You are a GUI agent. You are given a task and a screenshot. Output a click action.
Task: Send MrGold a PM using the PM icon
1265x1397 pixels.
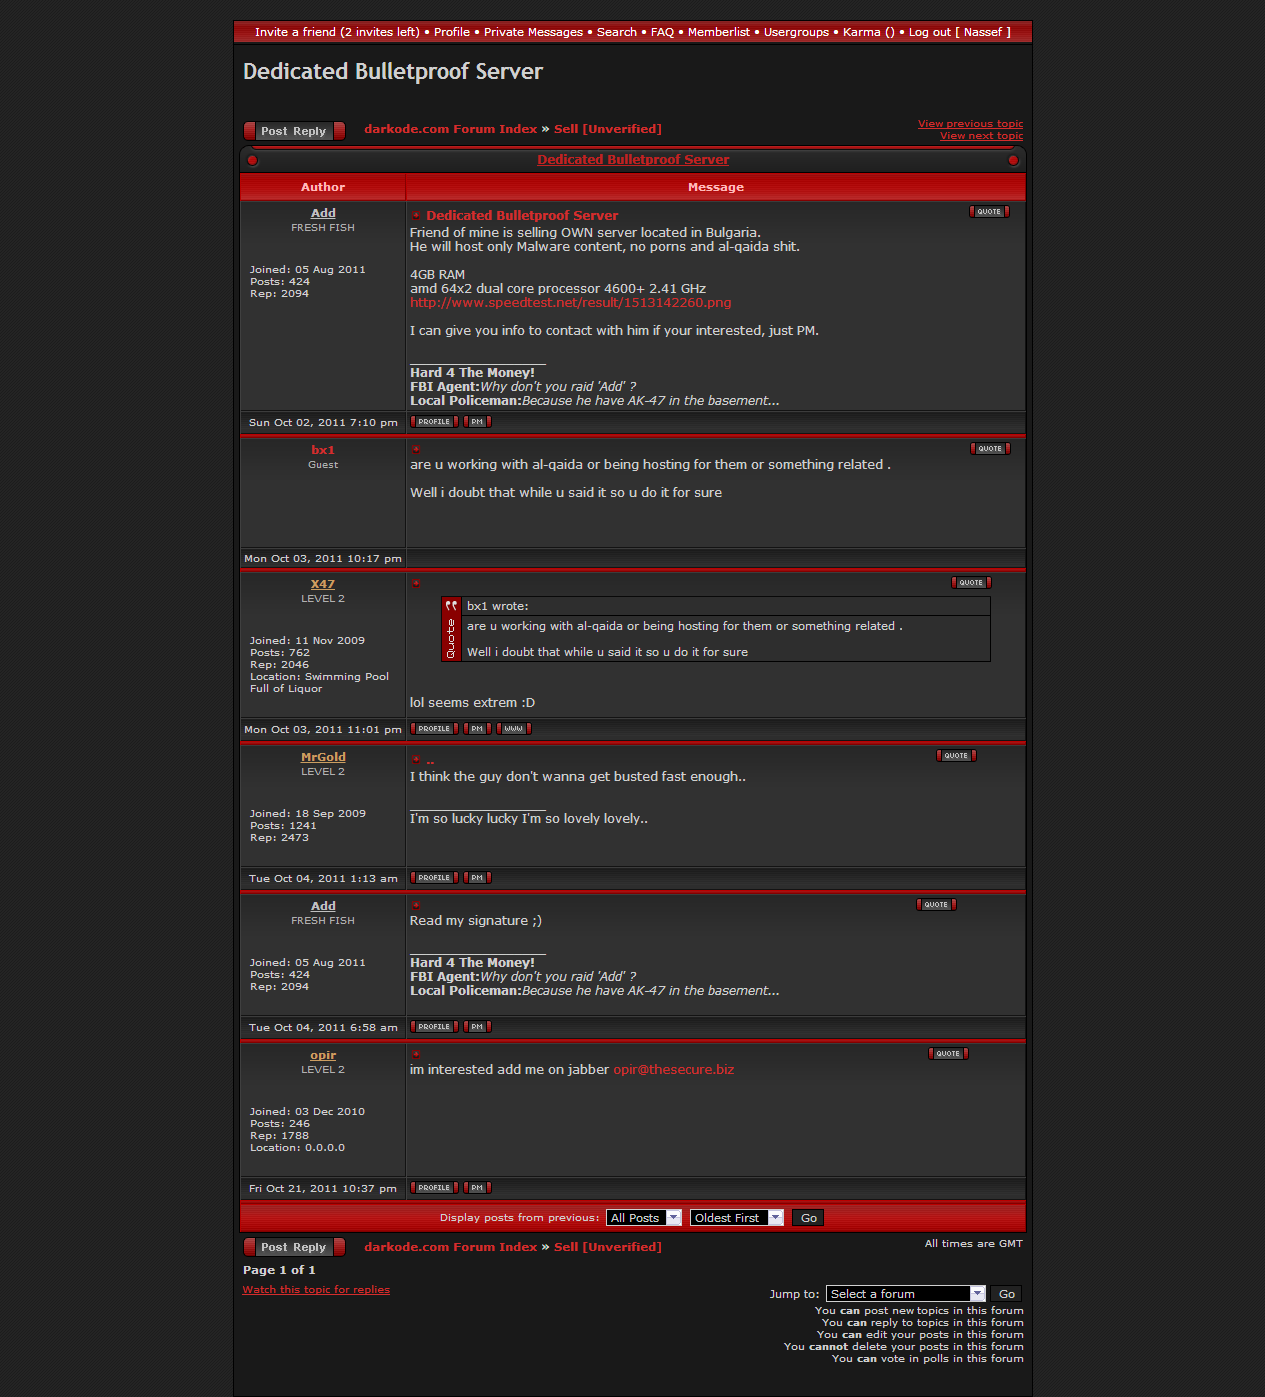coord(477,878)
